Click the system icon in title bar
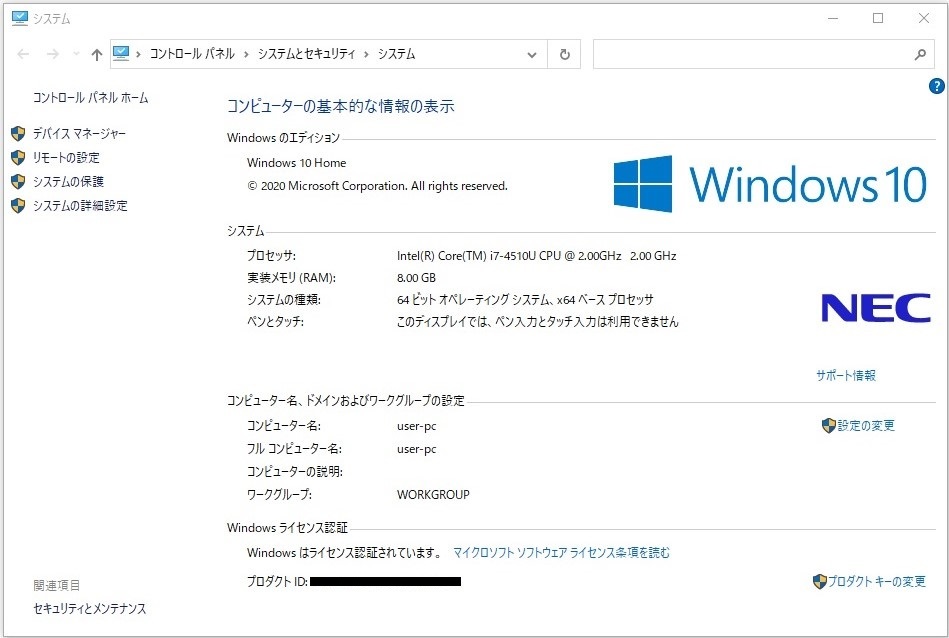 pos(20,18)
